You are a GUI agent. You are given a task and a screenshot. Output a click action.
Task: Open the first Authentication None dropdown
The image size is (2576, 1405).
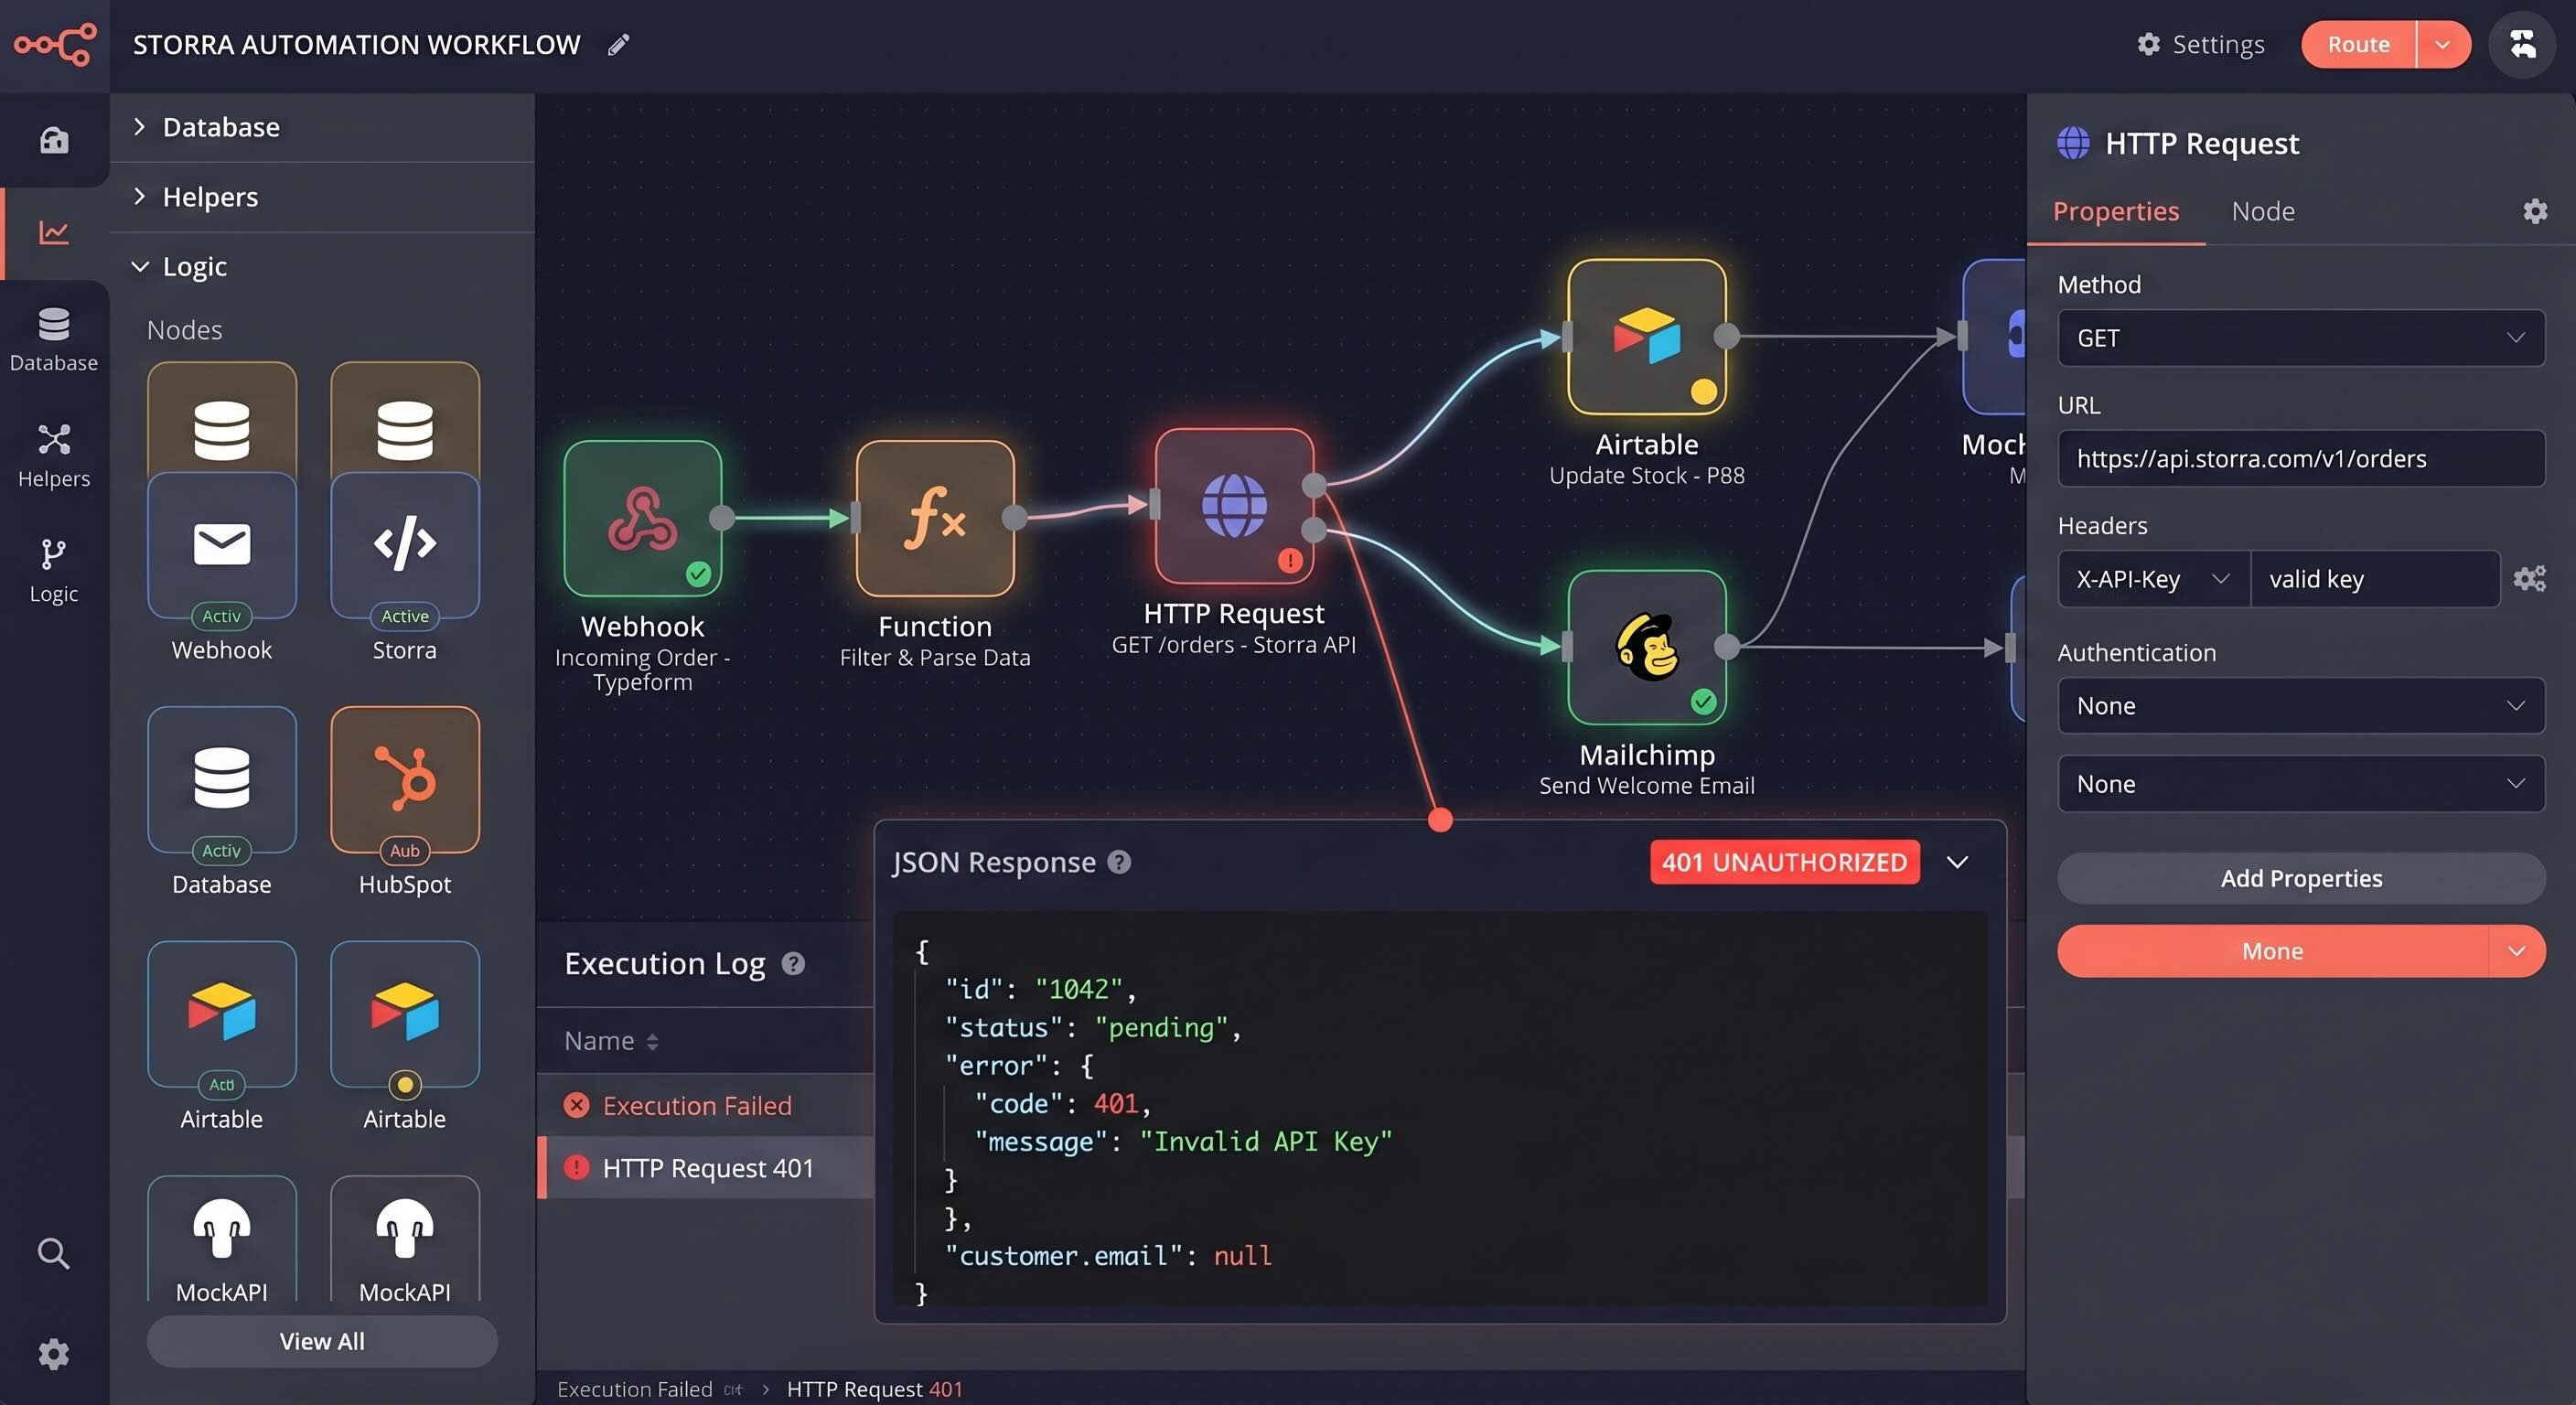coord(2301,706)
